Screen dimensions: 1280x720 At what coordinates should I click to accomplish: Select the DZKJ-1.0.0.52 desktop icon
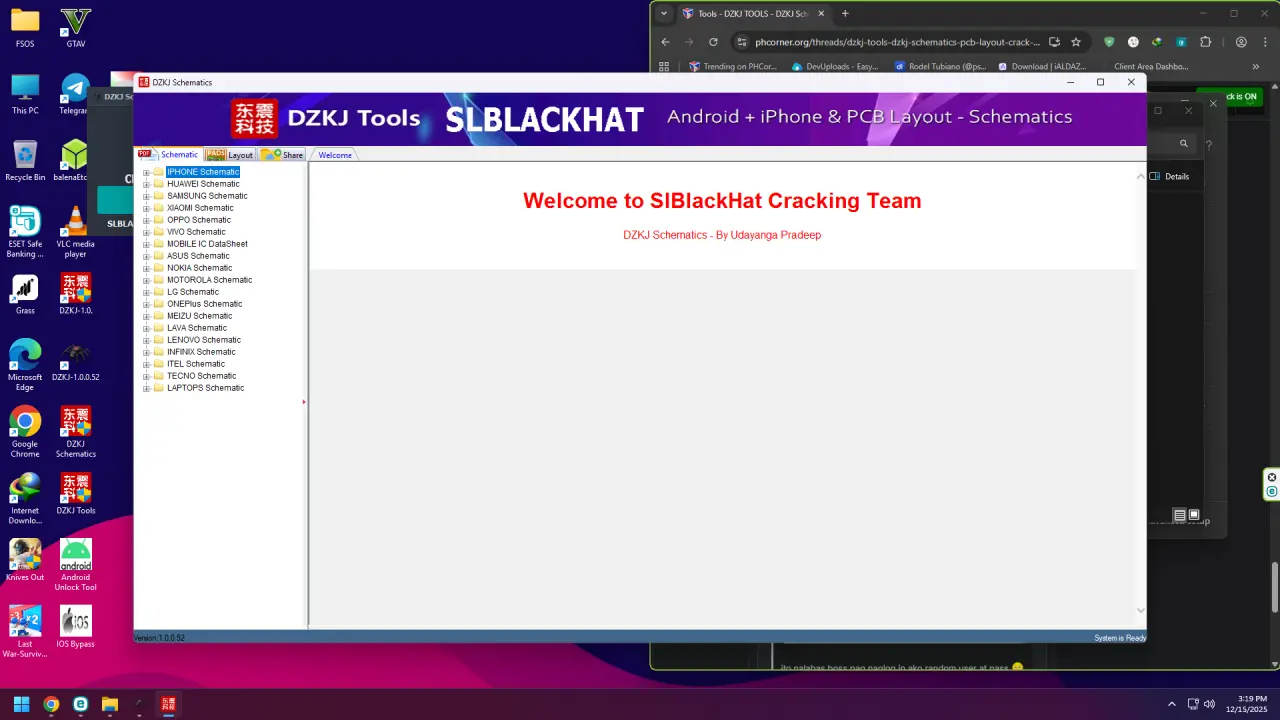click(x=76, y=361)
